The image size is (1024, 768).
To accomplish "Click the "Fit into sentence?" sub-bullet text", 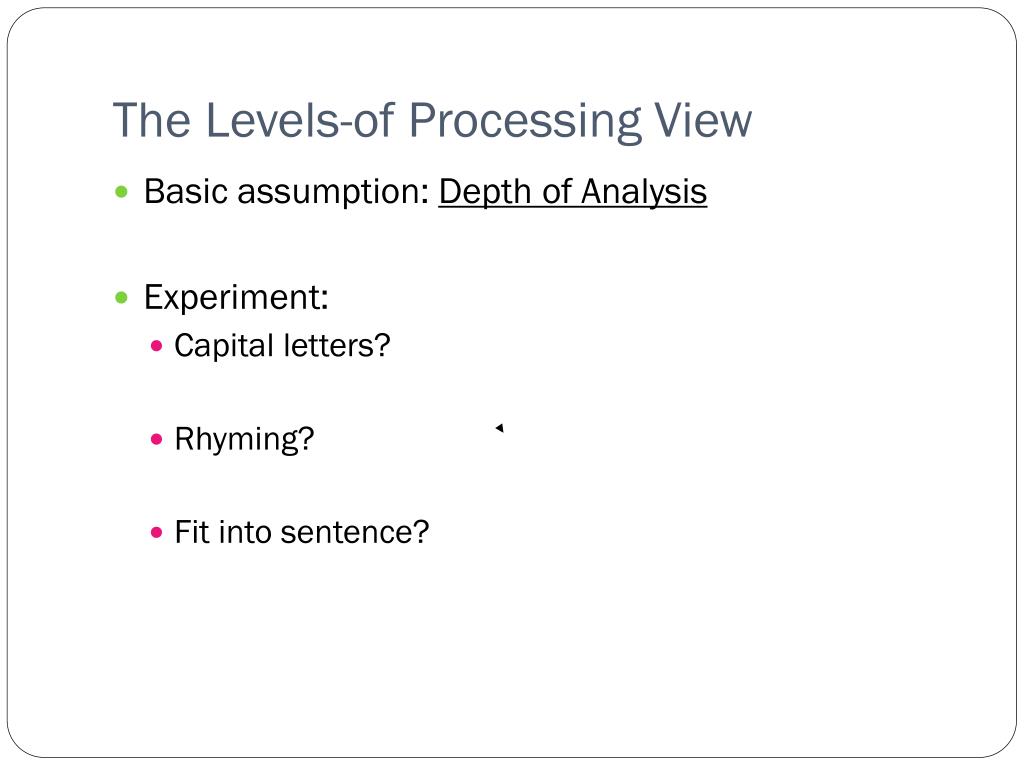I will (x=302, y=532).
